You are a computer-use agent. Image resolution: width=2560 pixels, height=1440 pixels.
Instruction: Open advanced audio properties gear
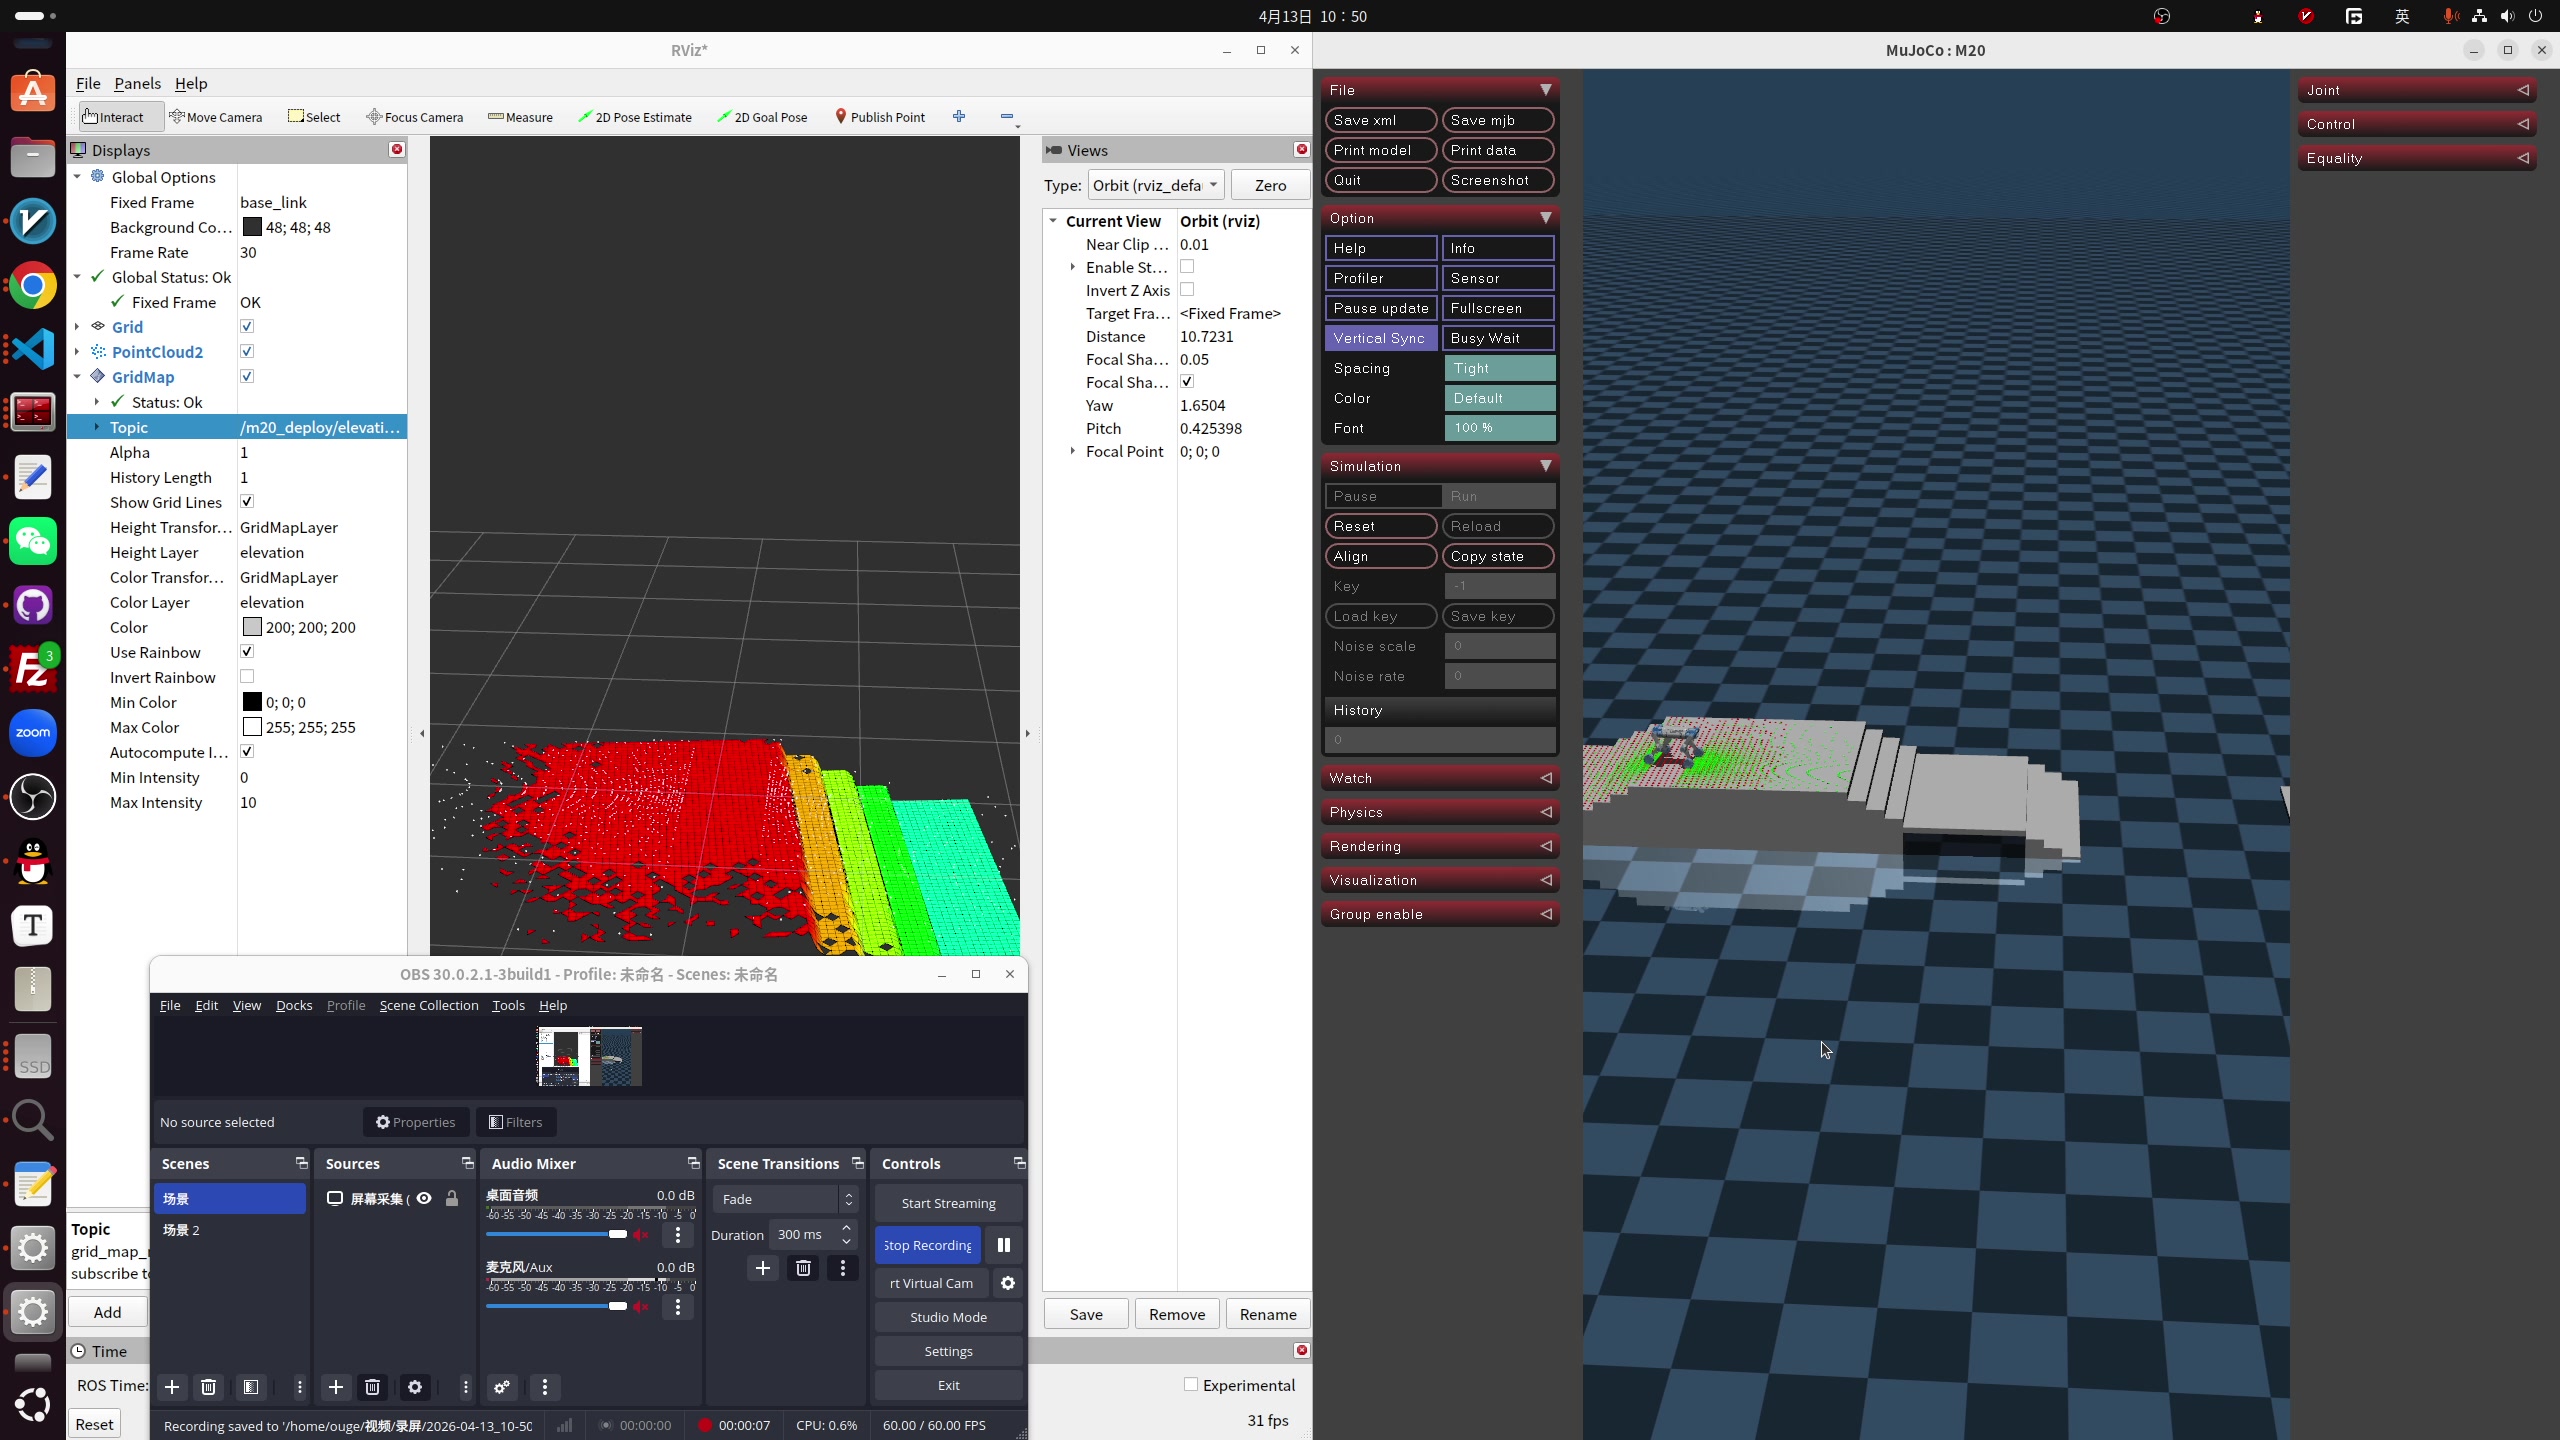[502, 1387]
